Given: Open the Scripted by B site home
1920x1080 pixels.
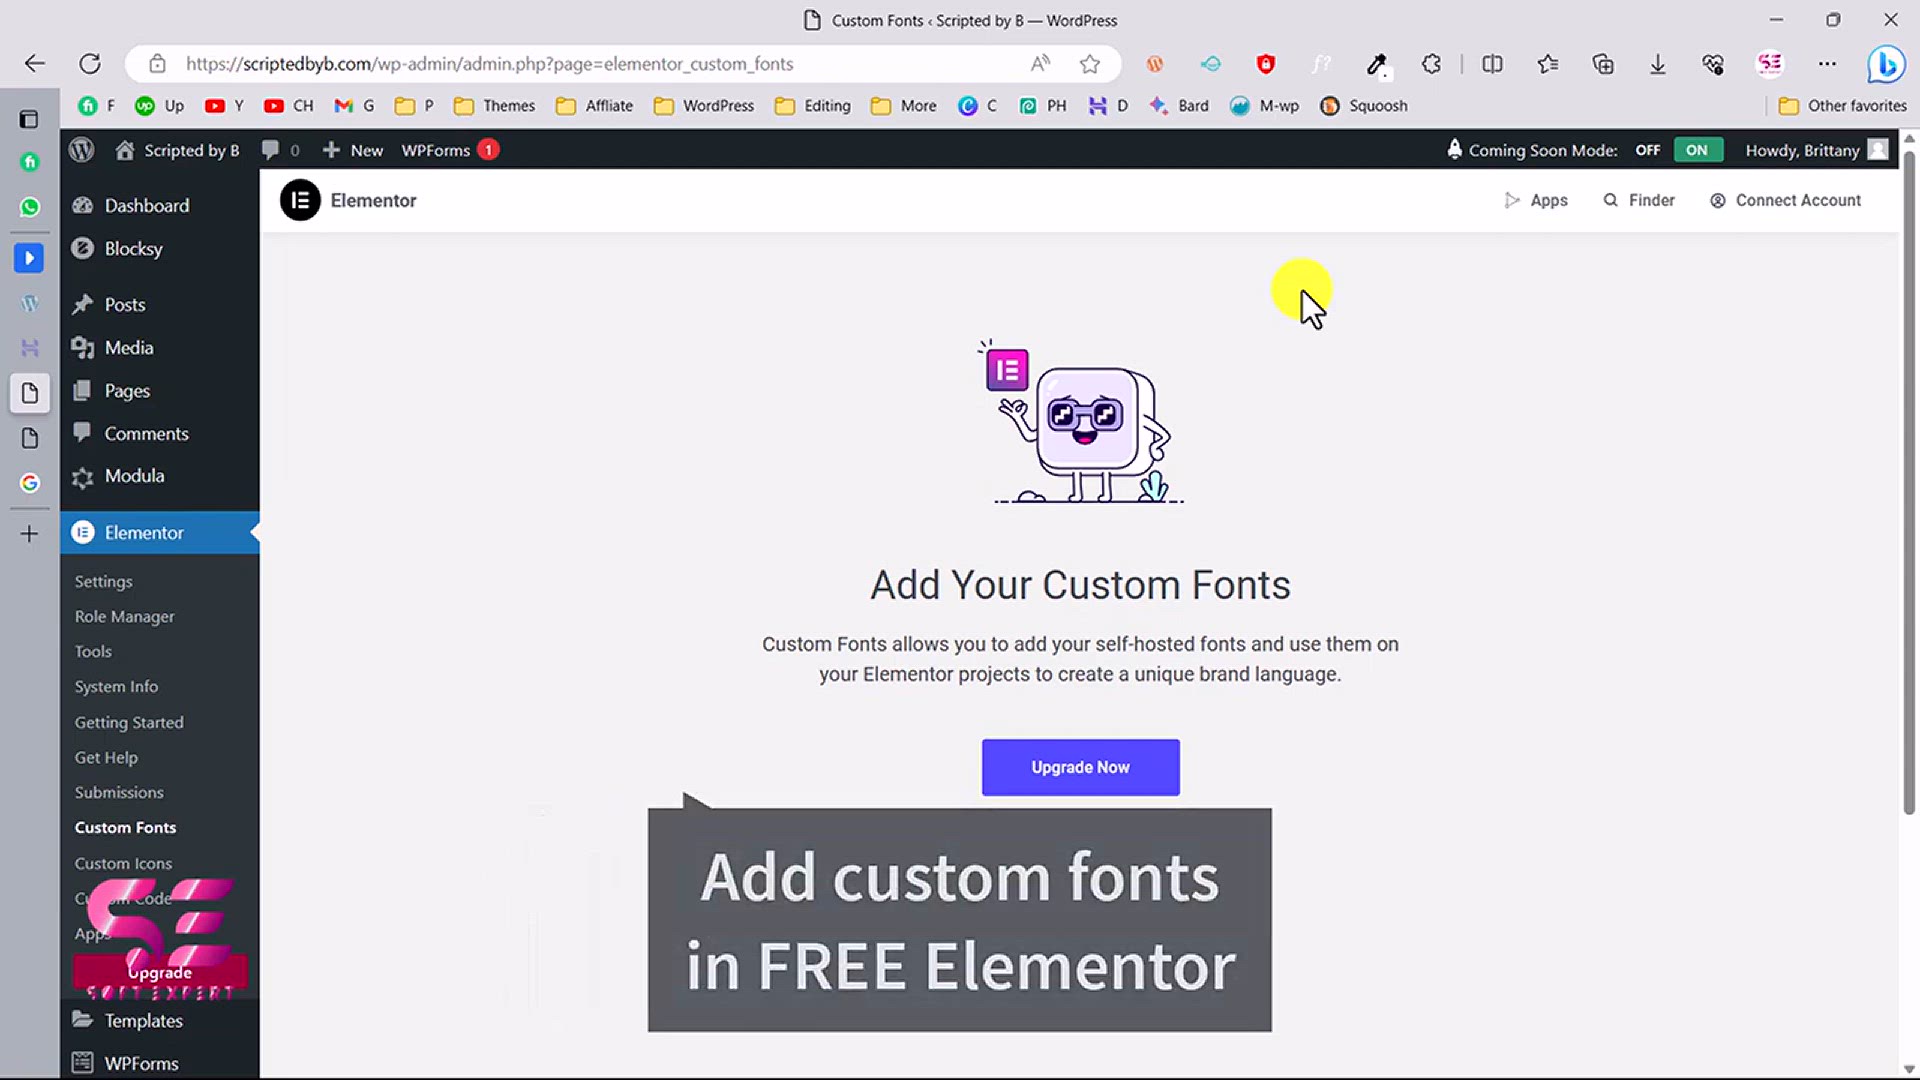Looking at the screenshot, I should click(x=177, y=150).
